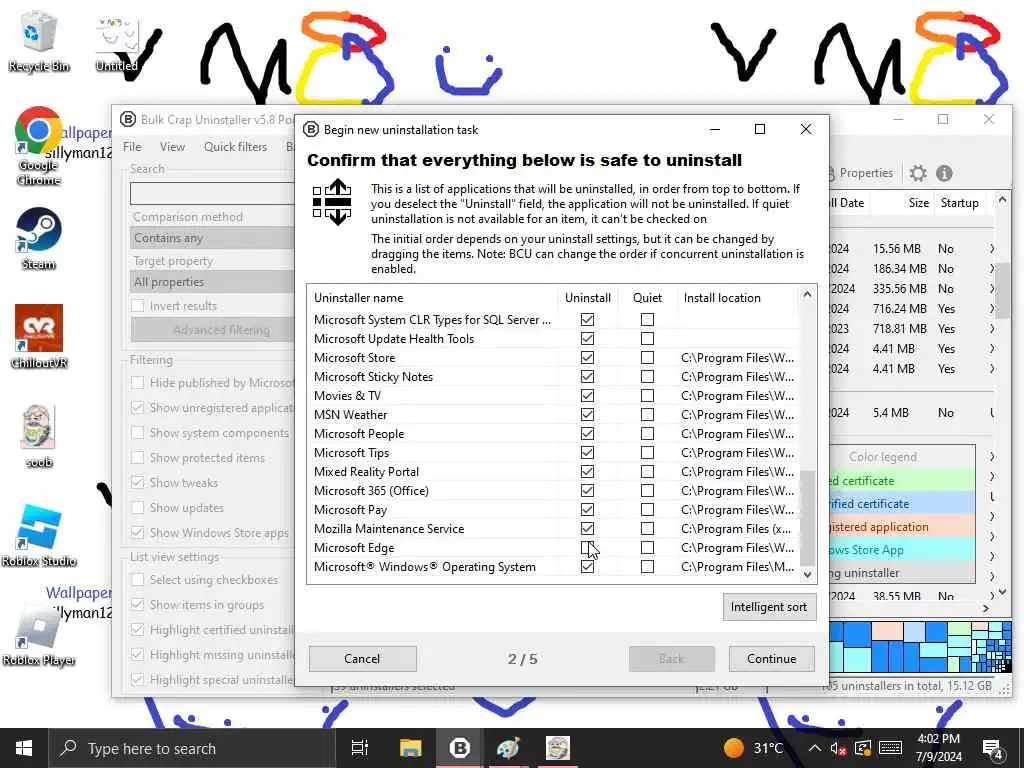Click the Intelligent sort button
The width and height of the screenshot is (1024, 768).
coord(769,607)
